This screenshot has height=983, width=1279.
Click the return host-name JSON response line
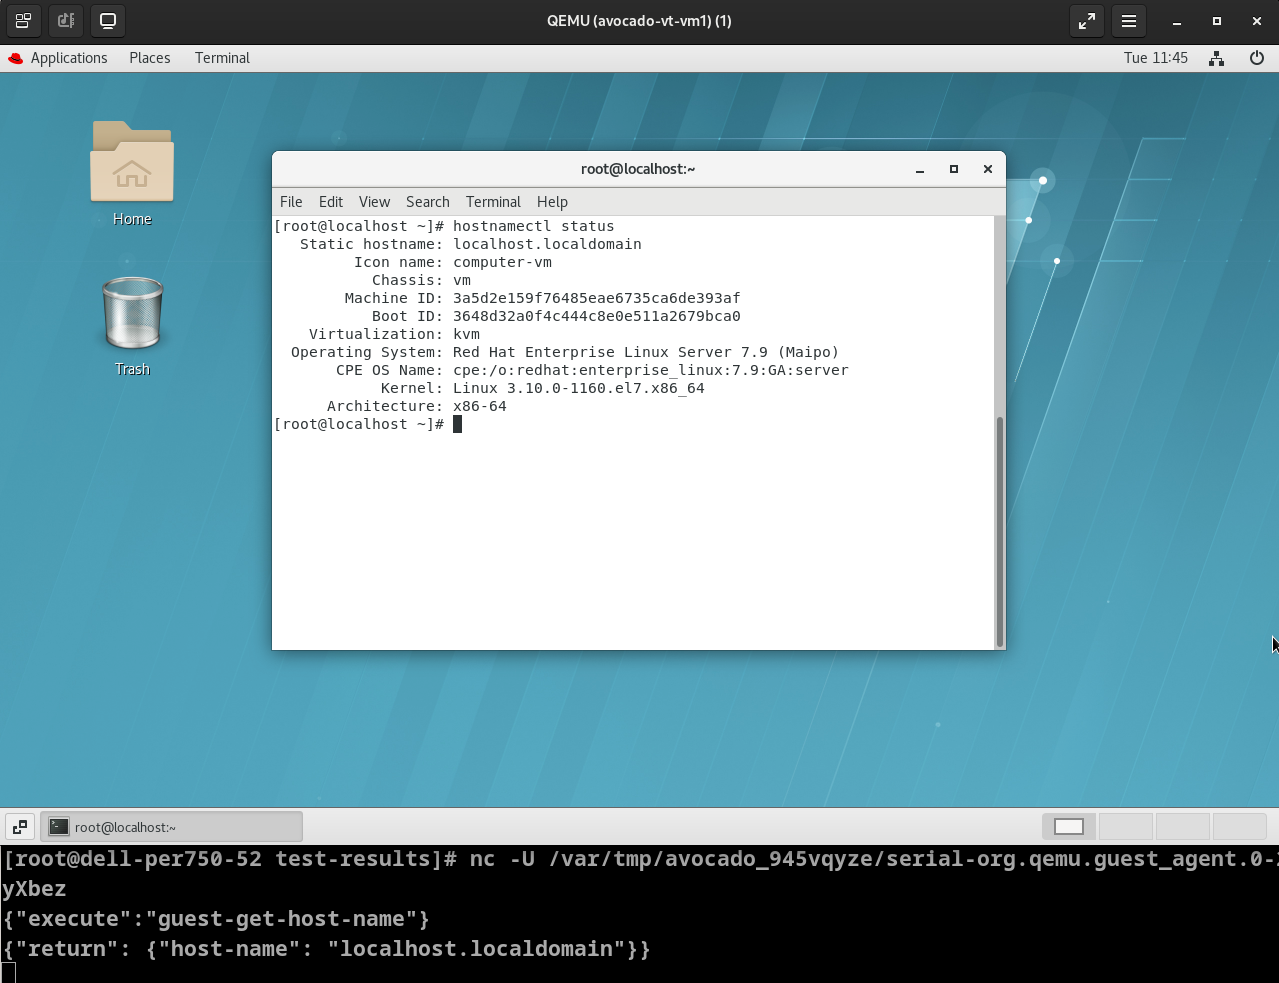[x=326, y=949]
